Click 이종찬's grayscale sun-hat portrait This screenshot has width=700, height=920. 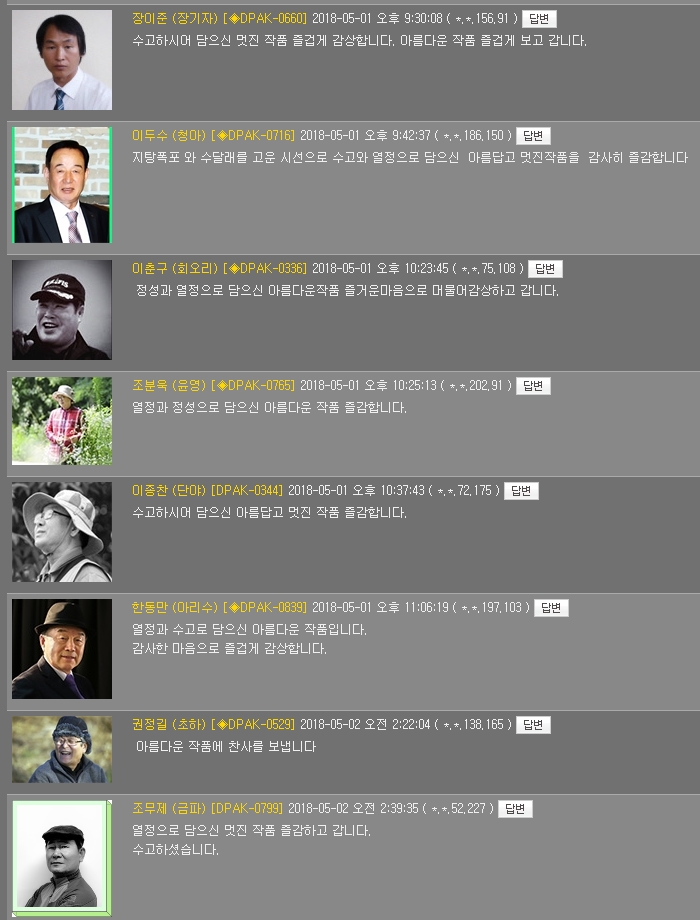(x=62, y=532)
